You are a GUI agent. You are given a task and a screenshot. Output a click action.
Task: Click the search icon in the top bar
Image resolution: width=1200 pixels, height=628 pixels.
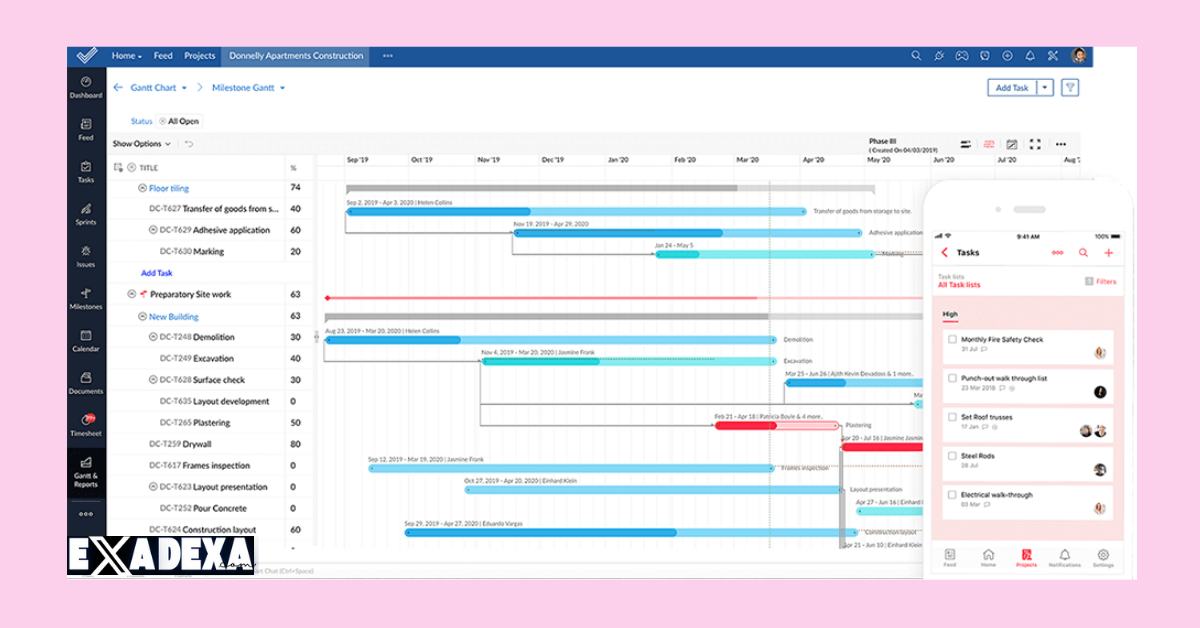[x=917, y=56]
